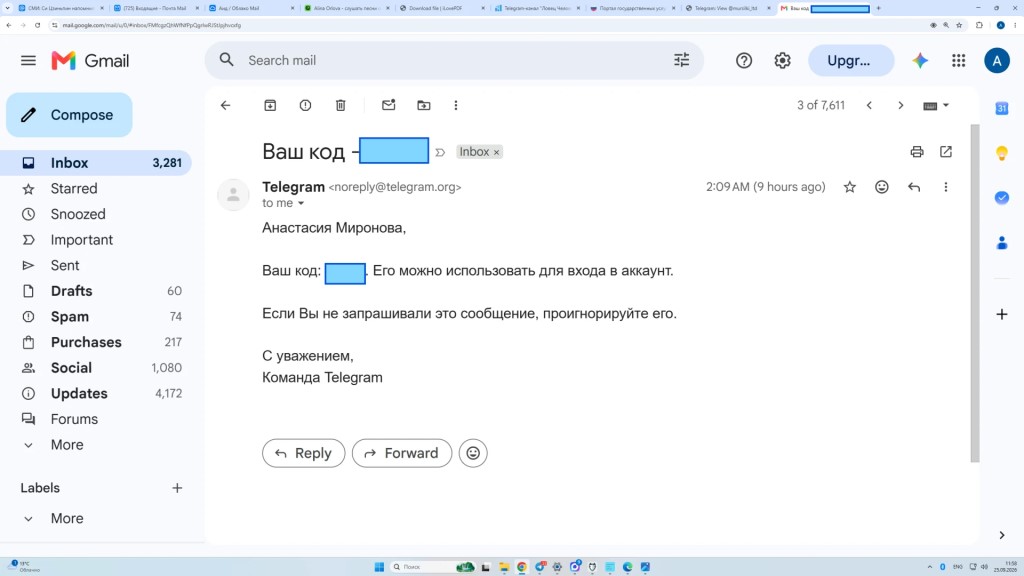Forward this email

pos(402,453)
